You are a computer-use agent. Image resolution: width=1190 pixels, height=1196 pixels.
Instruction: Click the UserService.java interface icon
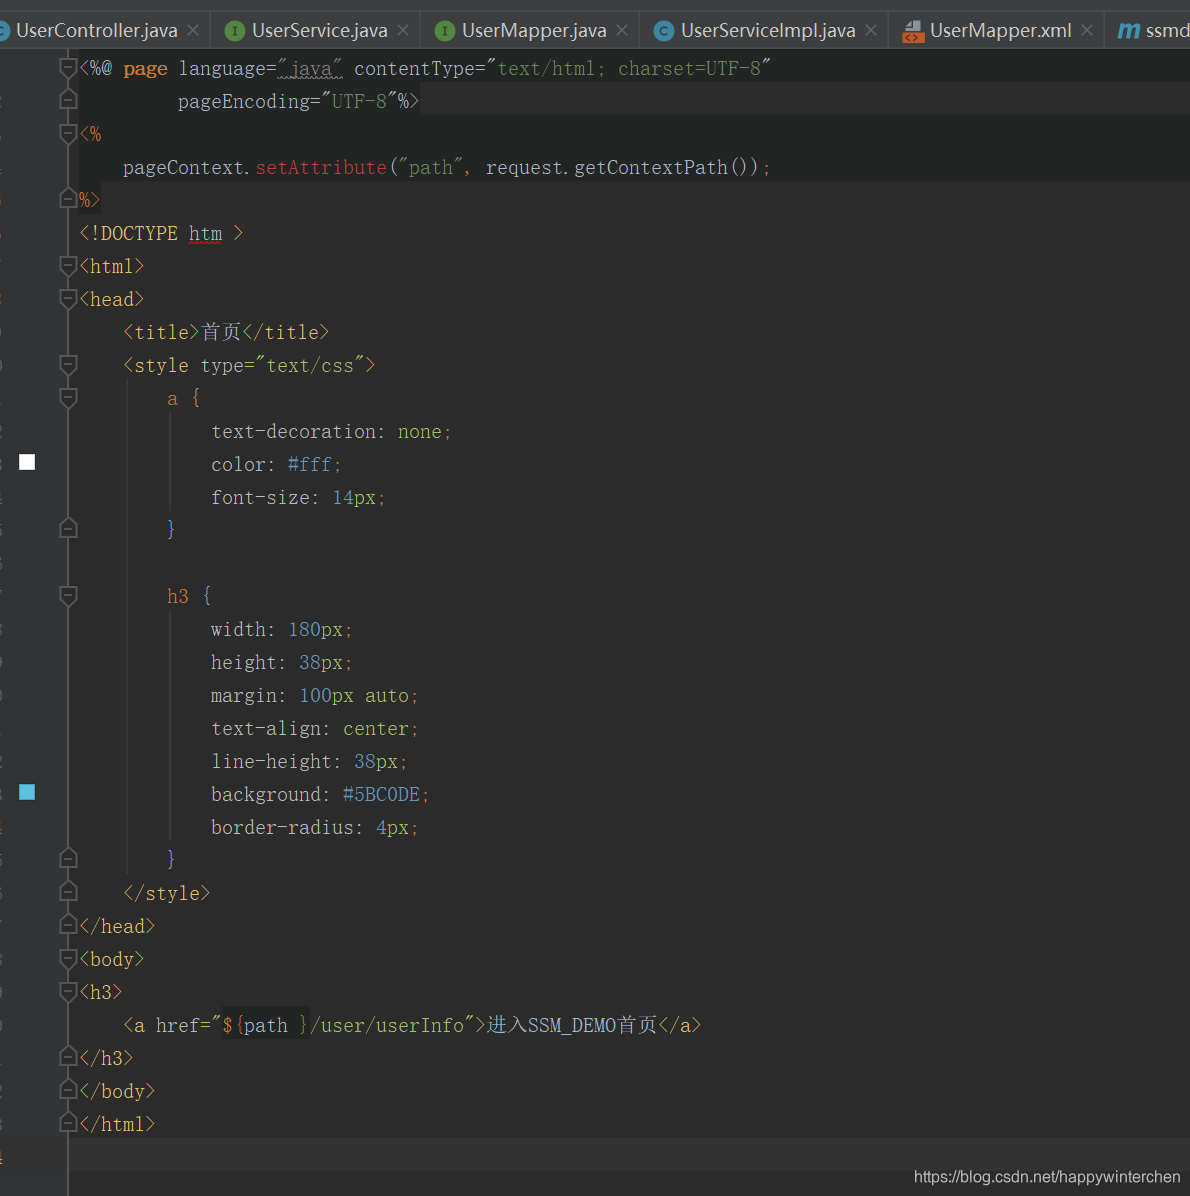point(235,31)
